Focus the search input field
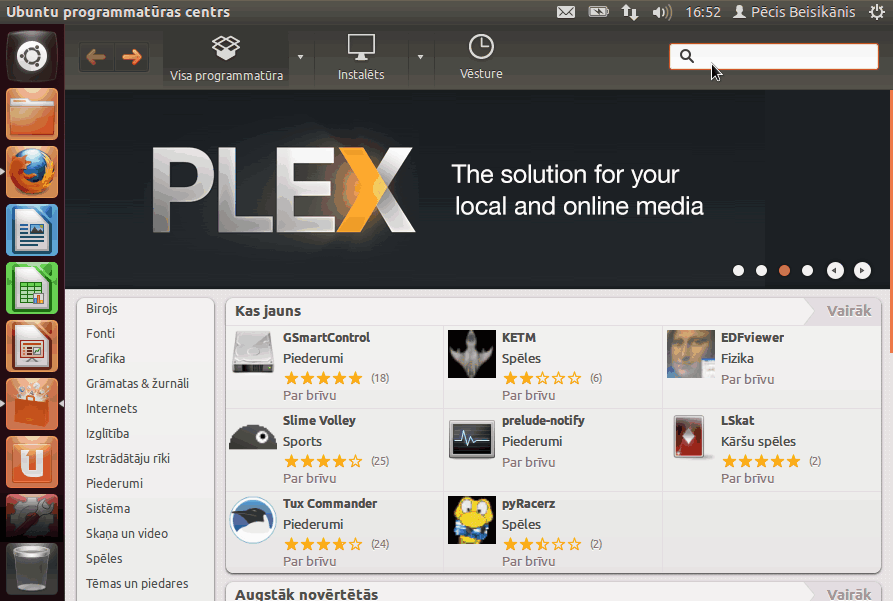 pyautogui.click(x=773, y=56)
